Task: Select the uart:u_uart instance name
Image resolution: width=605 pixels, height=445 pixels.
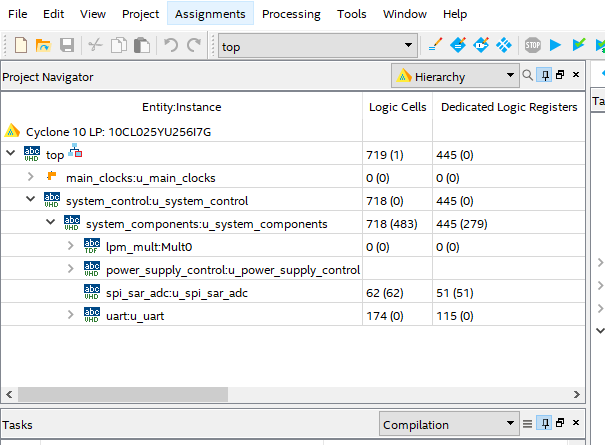Action: [135, 316]
